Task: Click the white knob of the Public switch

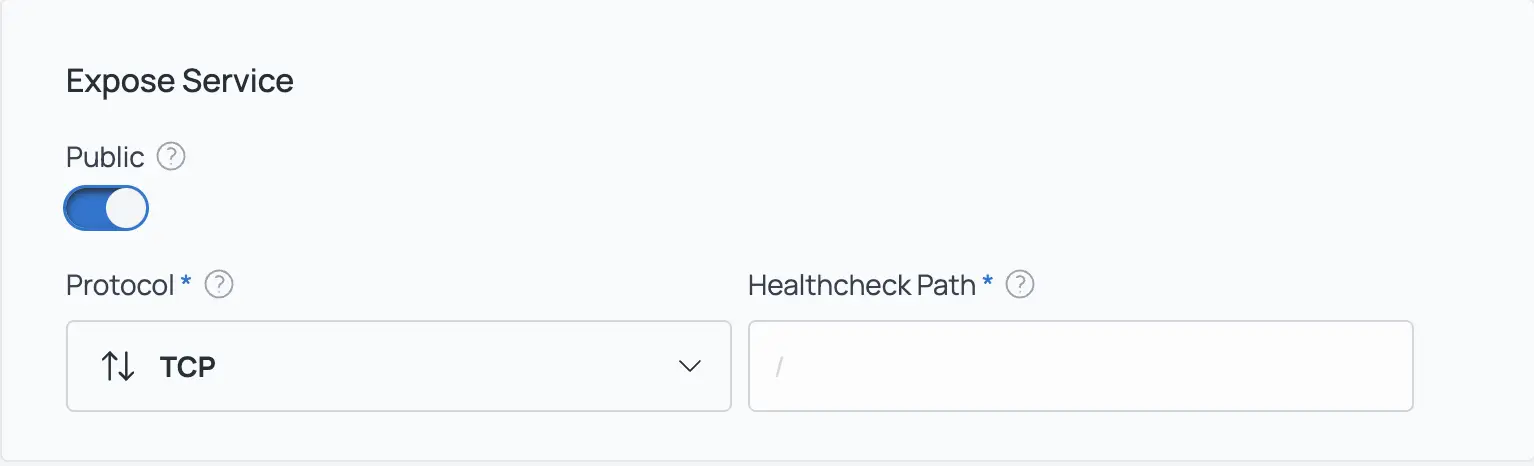Action: click(x=126, y=208)
